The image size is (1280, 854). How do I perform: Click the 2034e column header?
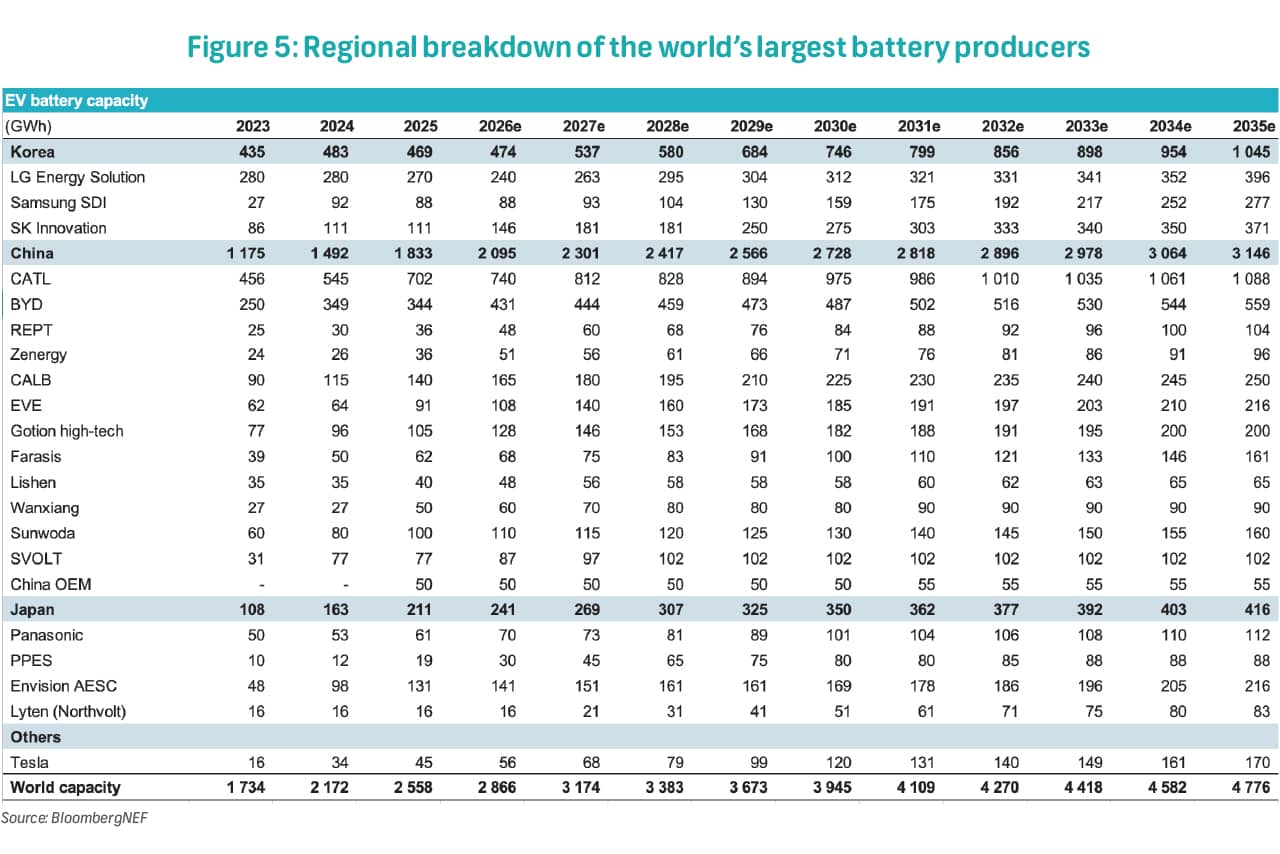(x=1172, y=126)
